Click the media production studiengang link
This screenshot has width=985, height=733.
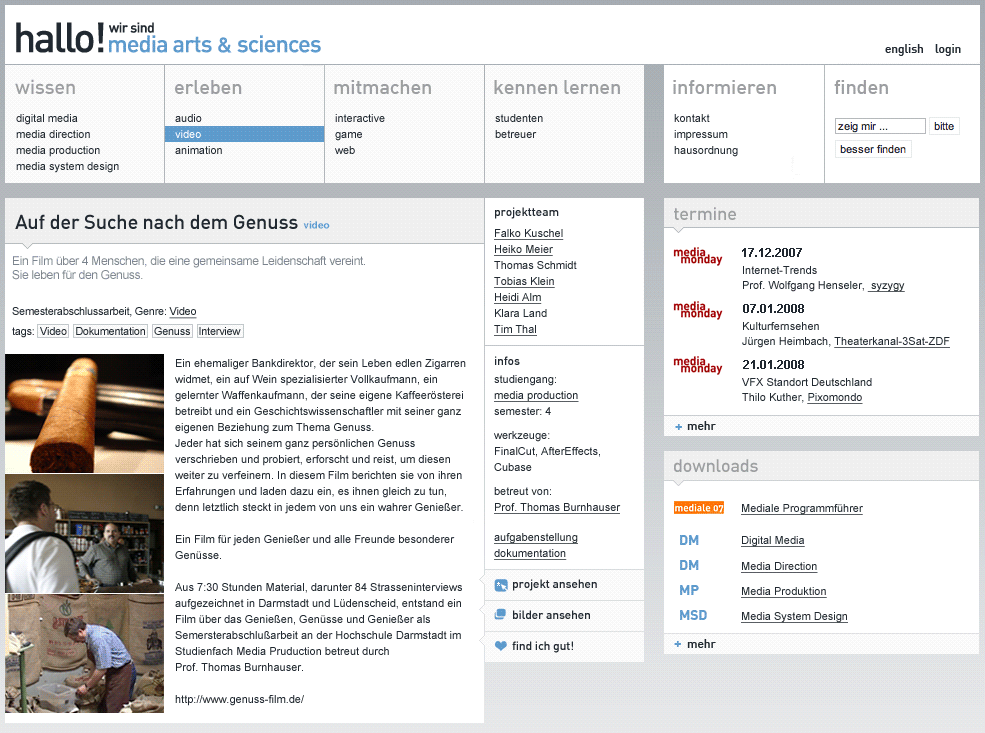click(x=536, y=395)
